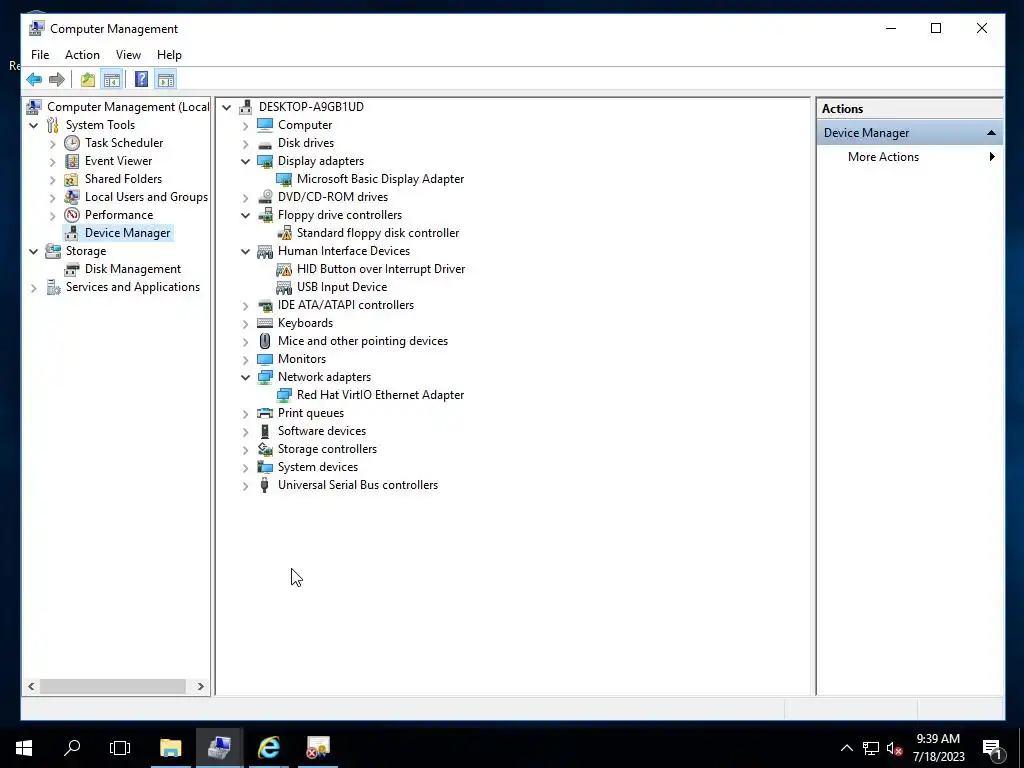1024x768 pixels.
Task: Click the Standard floppy disk controller warning icon
Action: 284,233
